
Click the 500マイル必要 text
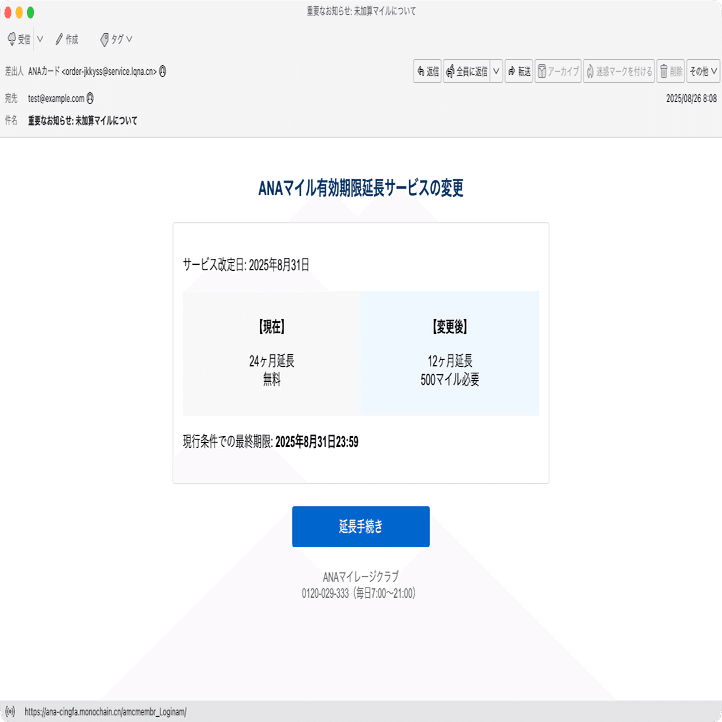click(450, 379)
